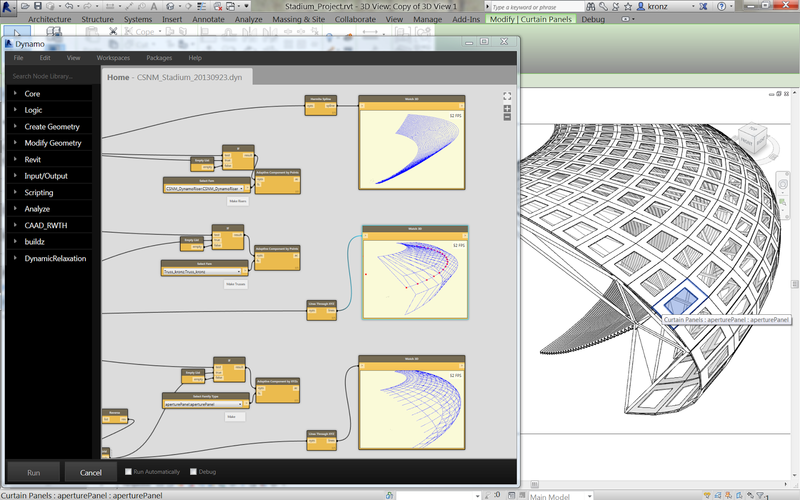Screen dimensions: 800x500
Task: Click the fit-to-view icon on the Dynamo canvas
Action: tap(508, 97)
